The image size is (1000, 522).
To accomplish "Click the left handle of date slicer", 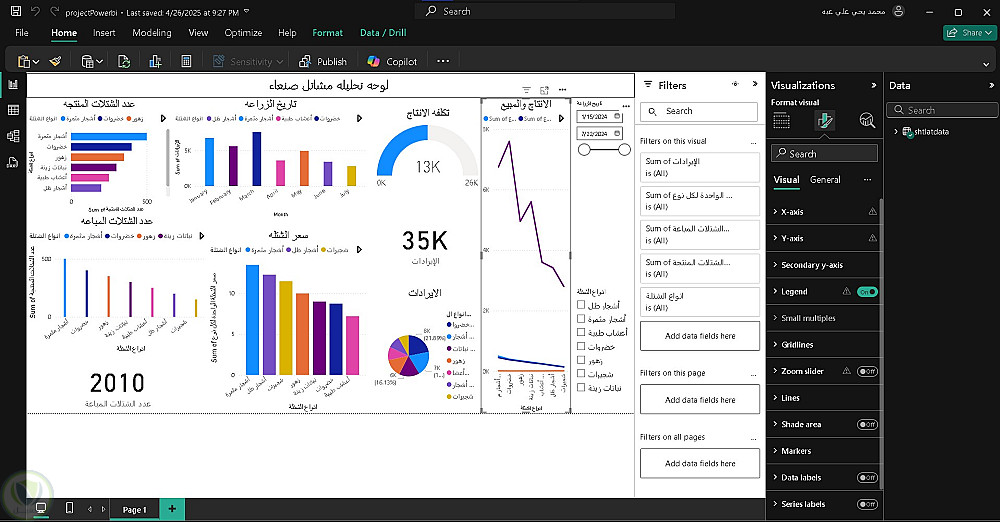I will pyautogui.click(x=584, y=150).
